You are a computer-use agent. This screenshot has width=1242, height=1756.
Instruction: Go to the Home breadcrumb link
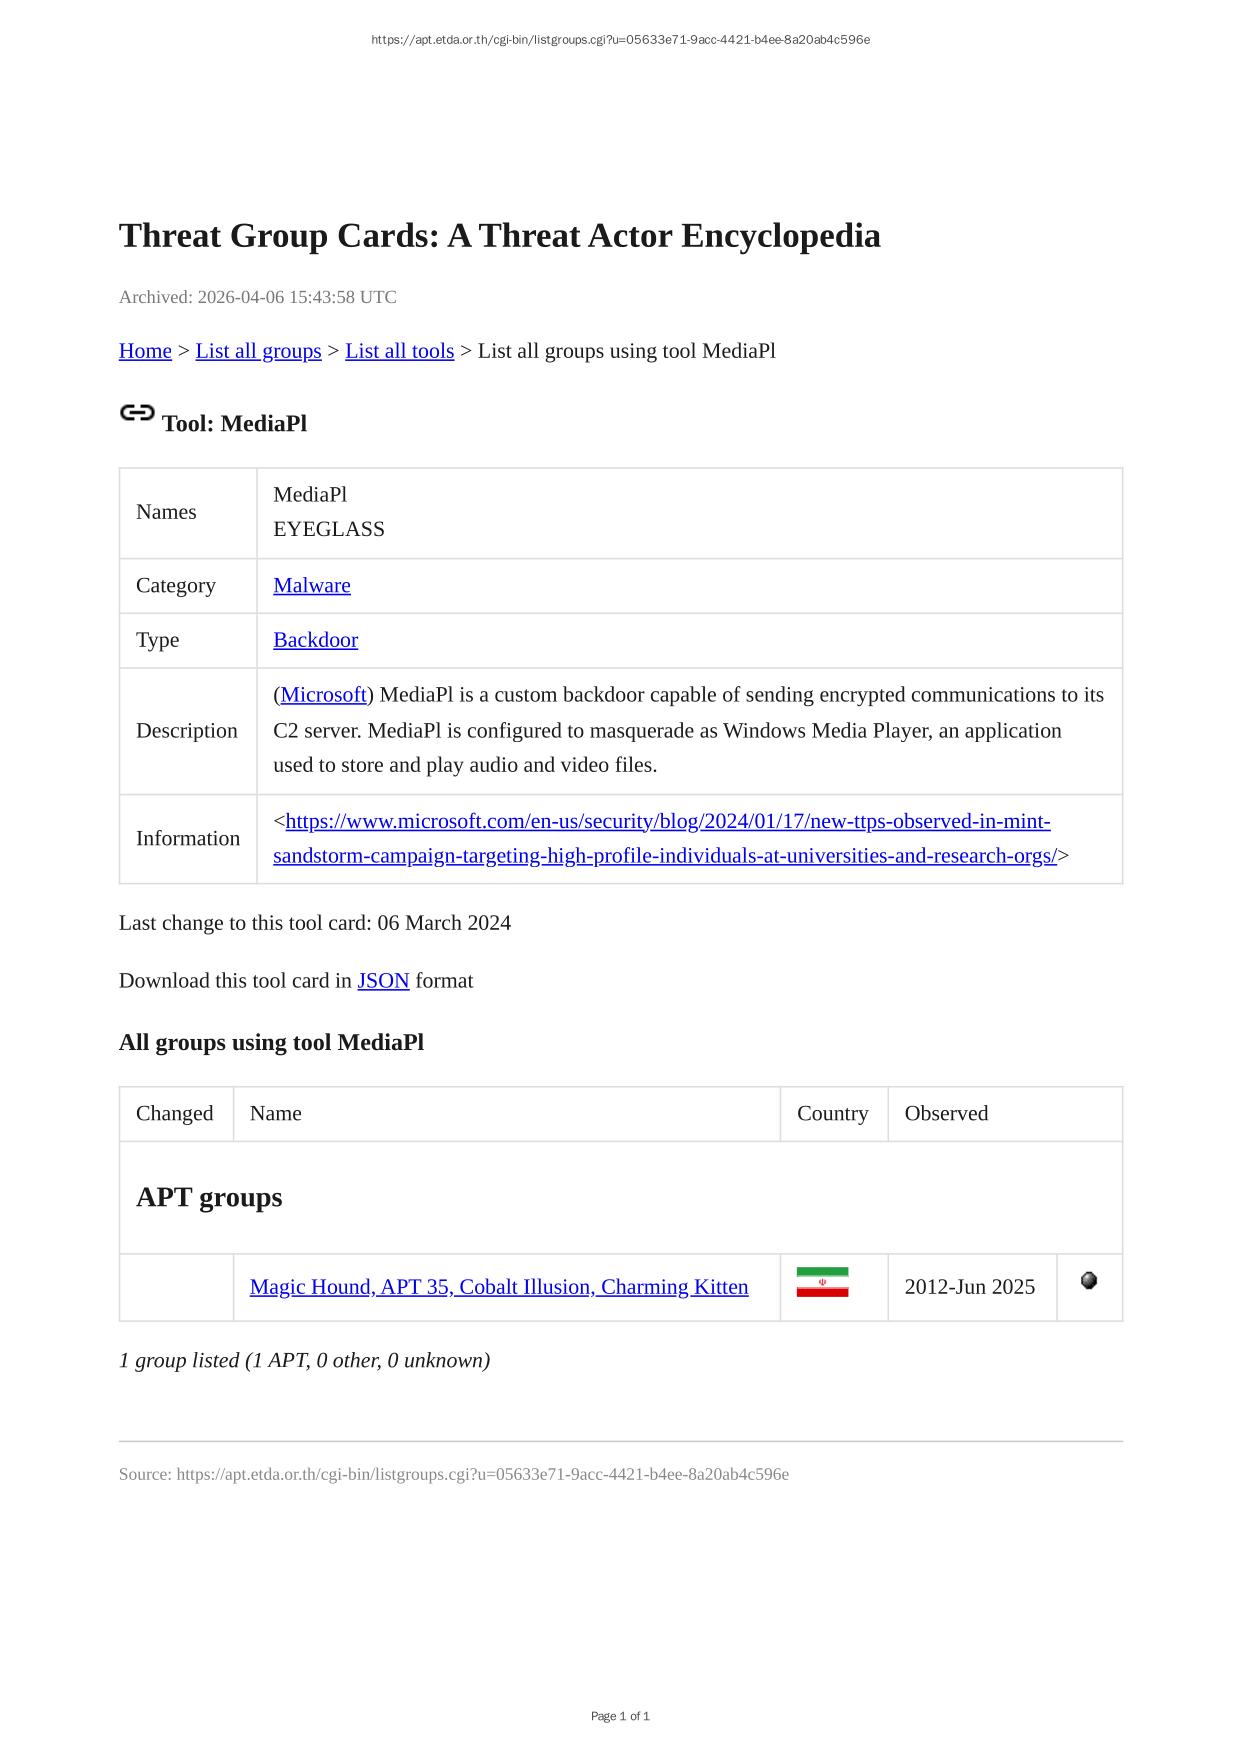pyautogui.click(x=145, y=351)
